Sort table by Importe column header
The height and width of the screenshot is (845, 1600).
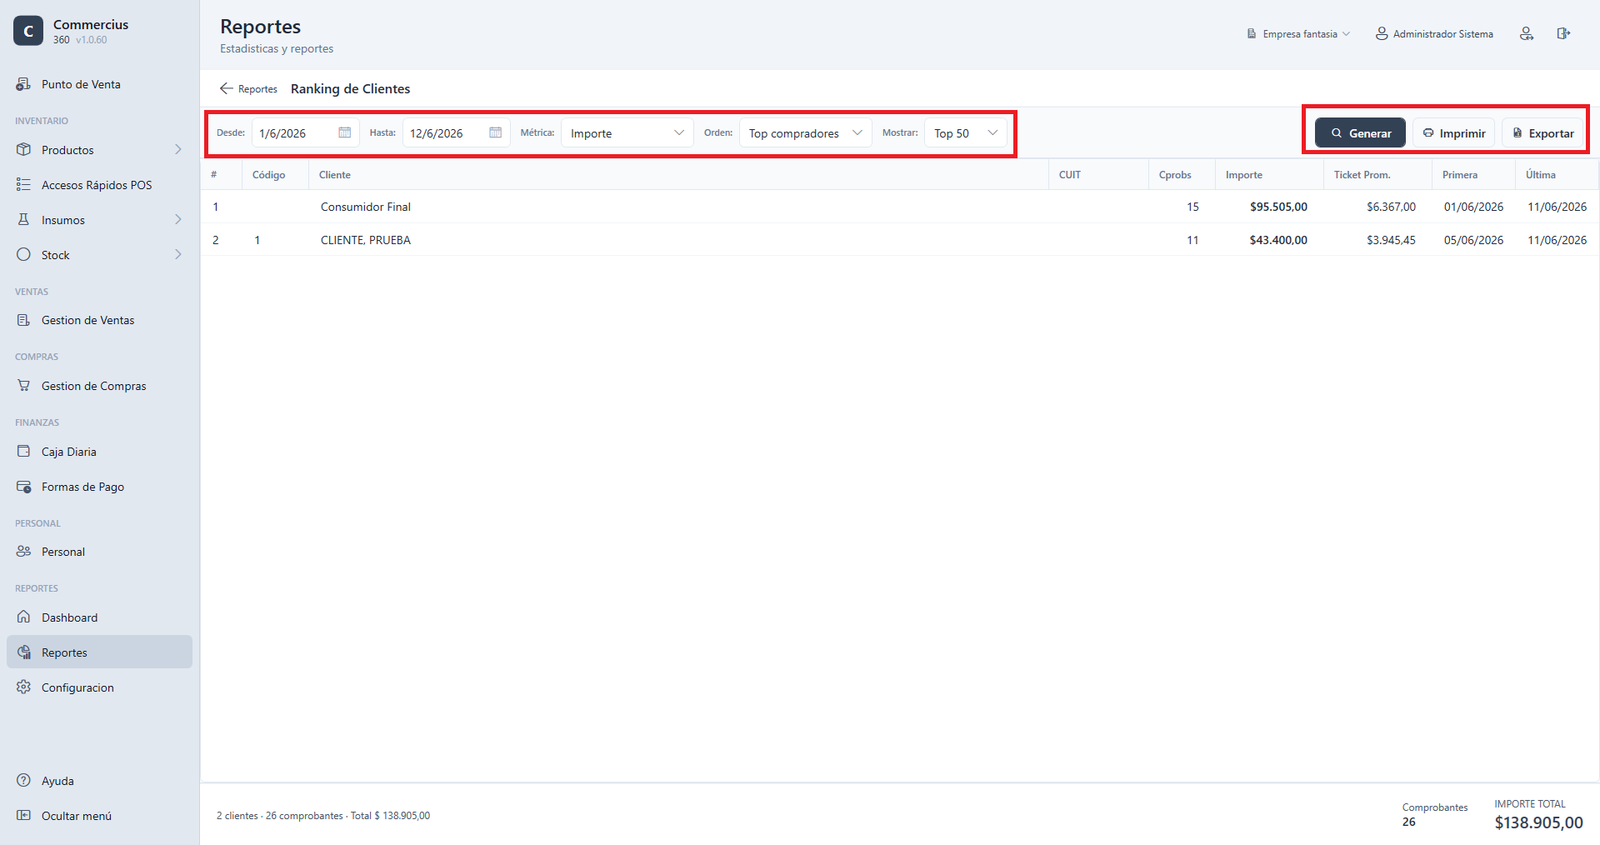[1244, 175]
